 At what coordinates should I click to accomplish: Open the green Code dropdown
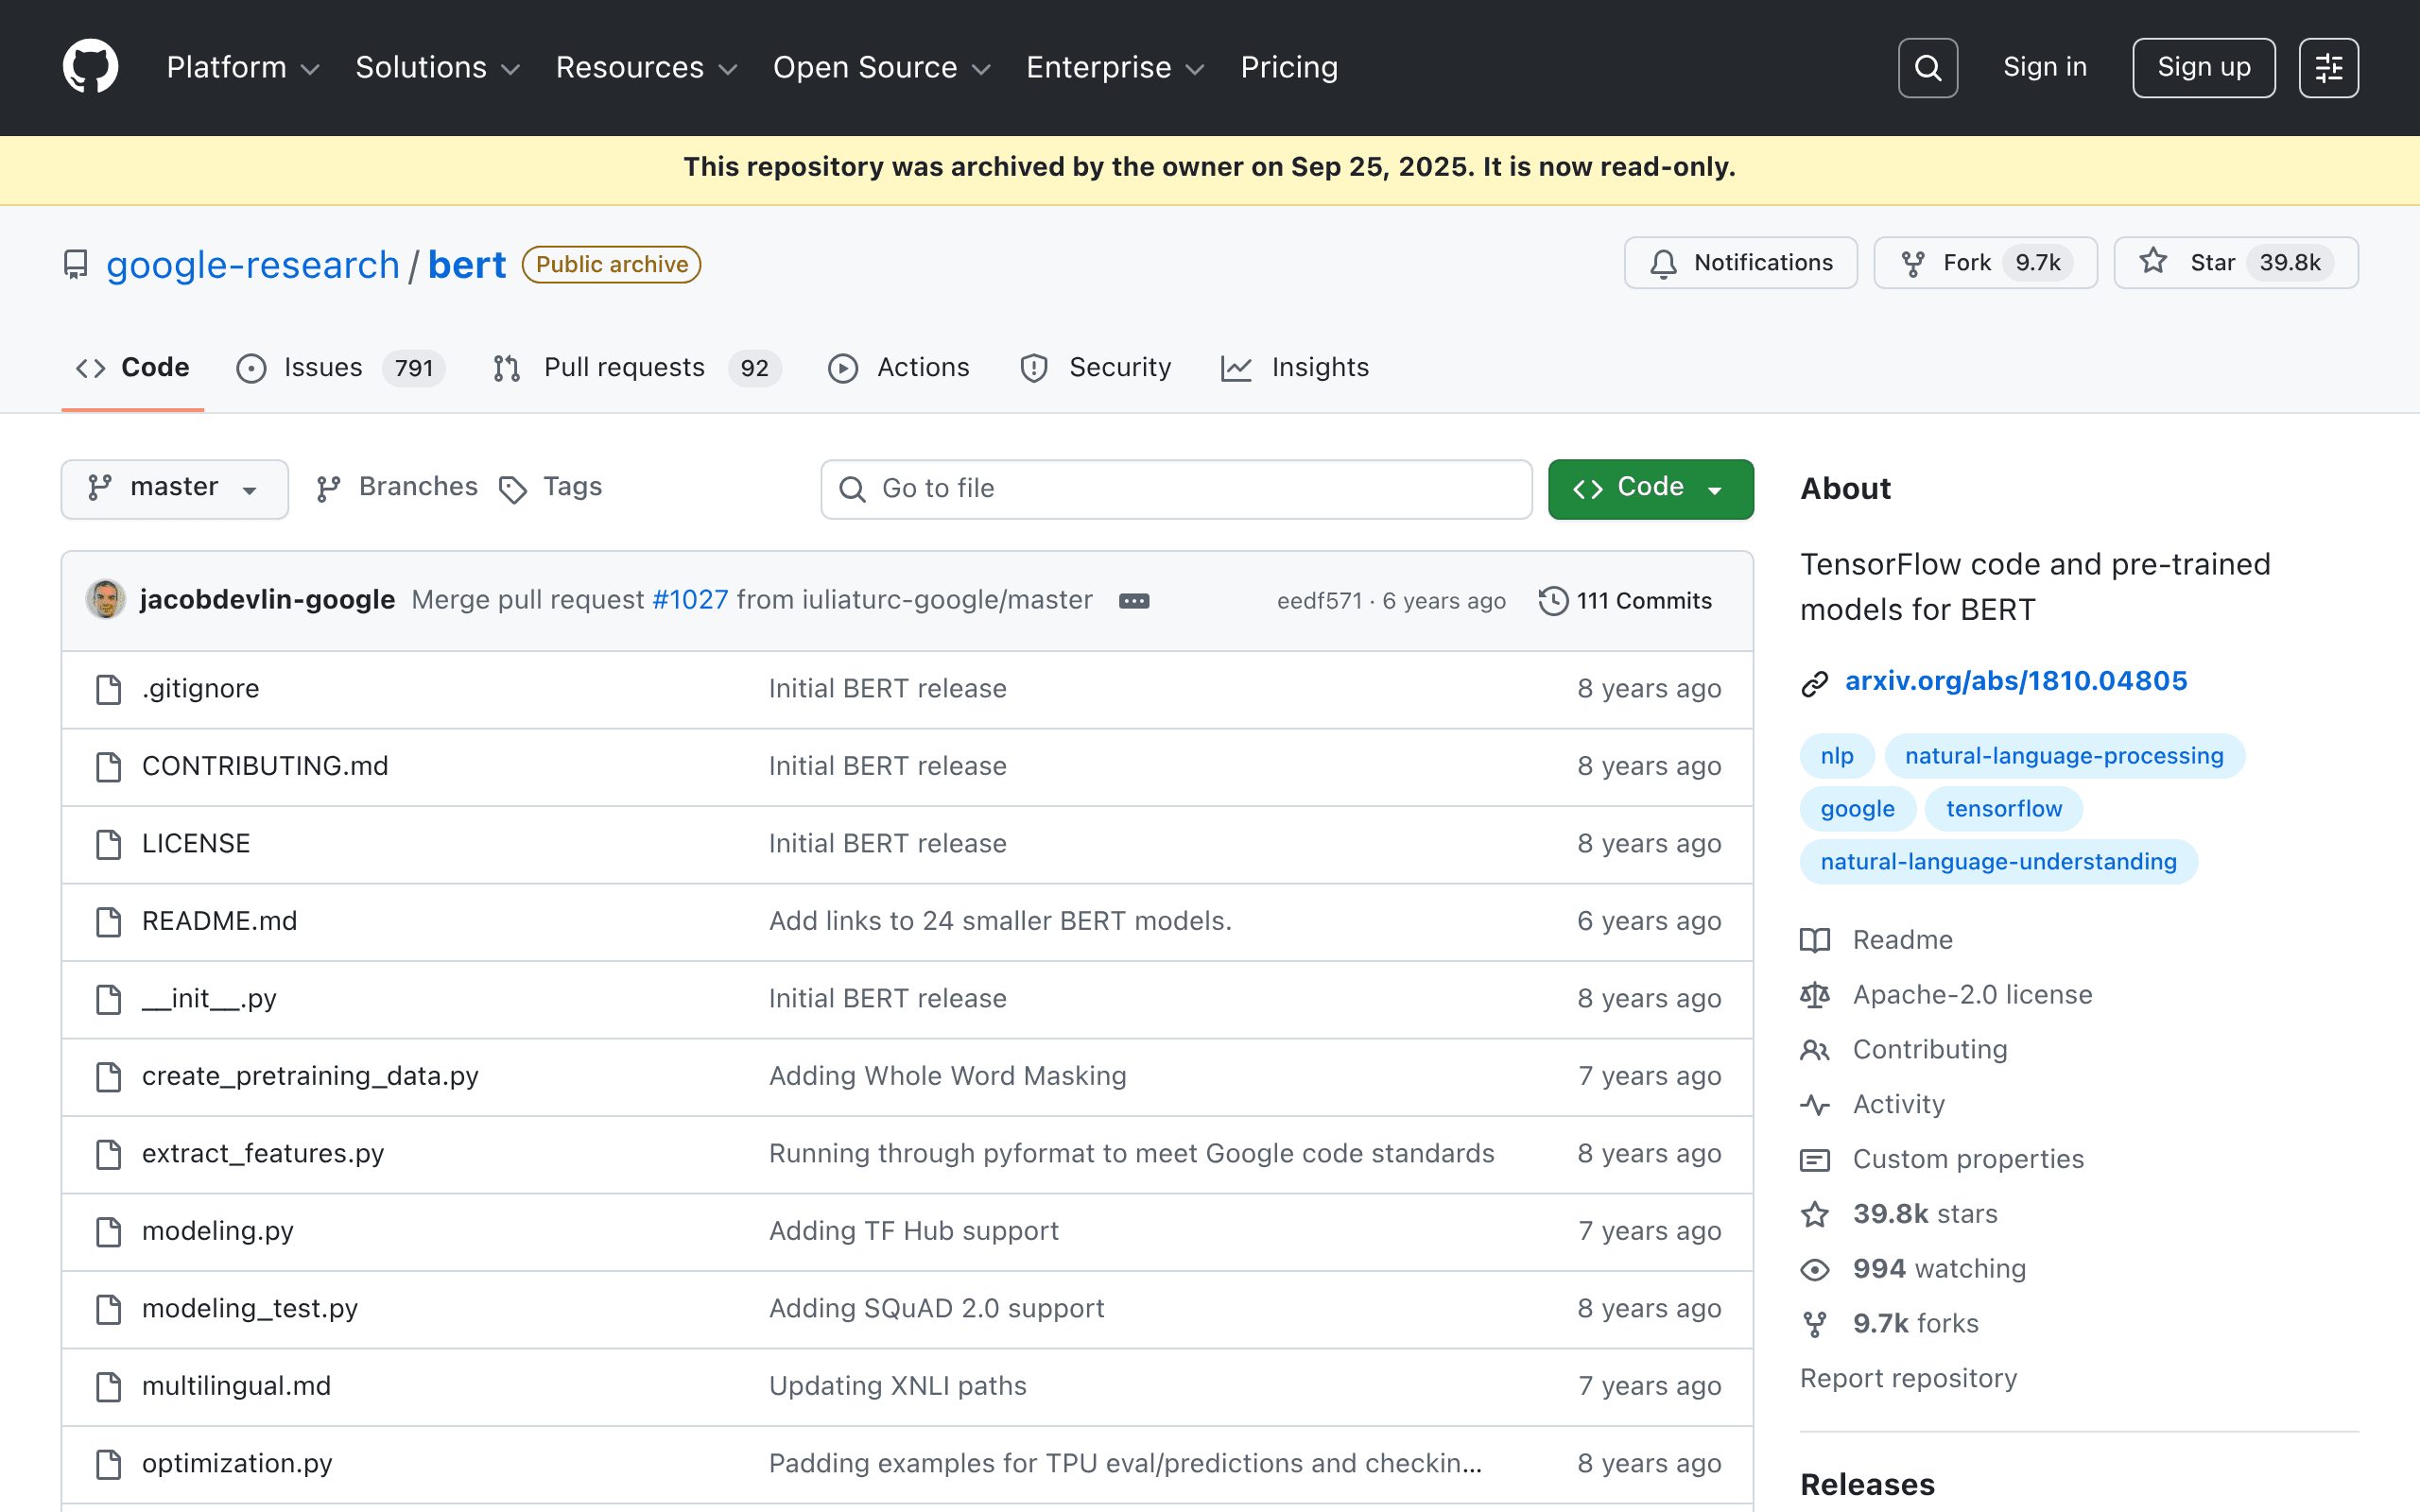1650,488
